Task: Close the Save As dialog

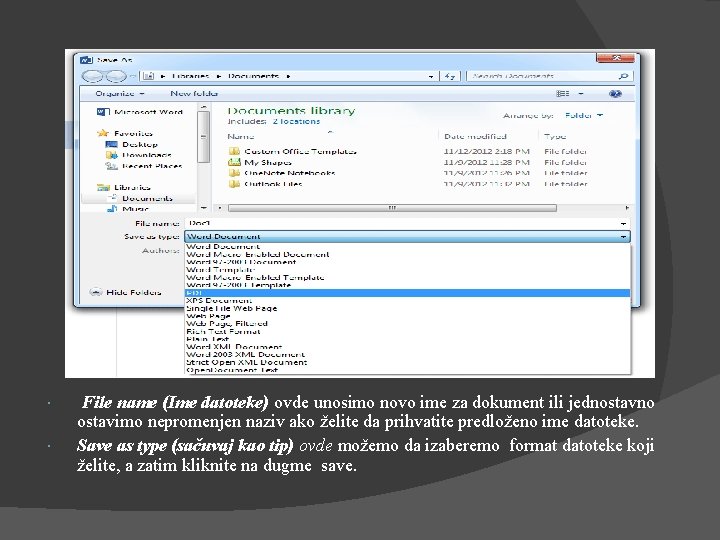Action: (616, 58)
